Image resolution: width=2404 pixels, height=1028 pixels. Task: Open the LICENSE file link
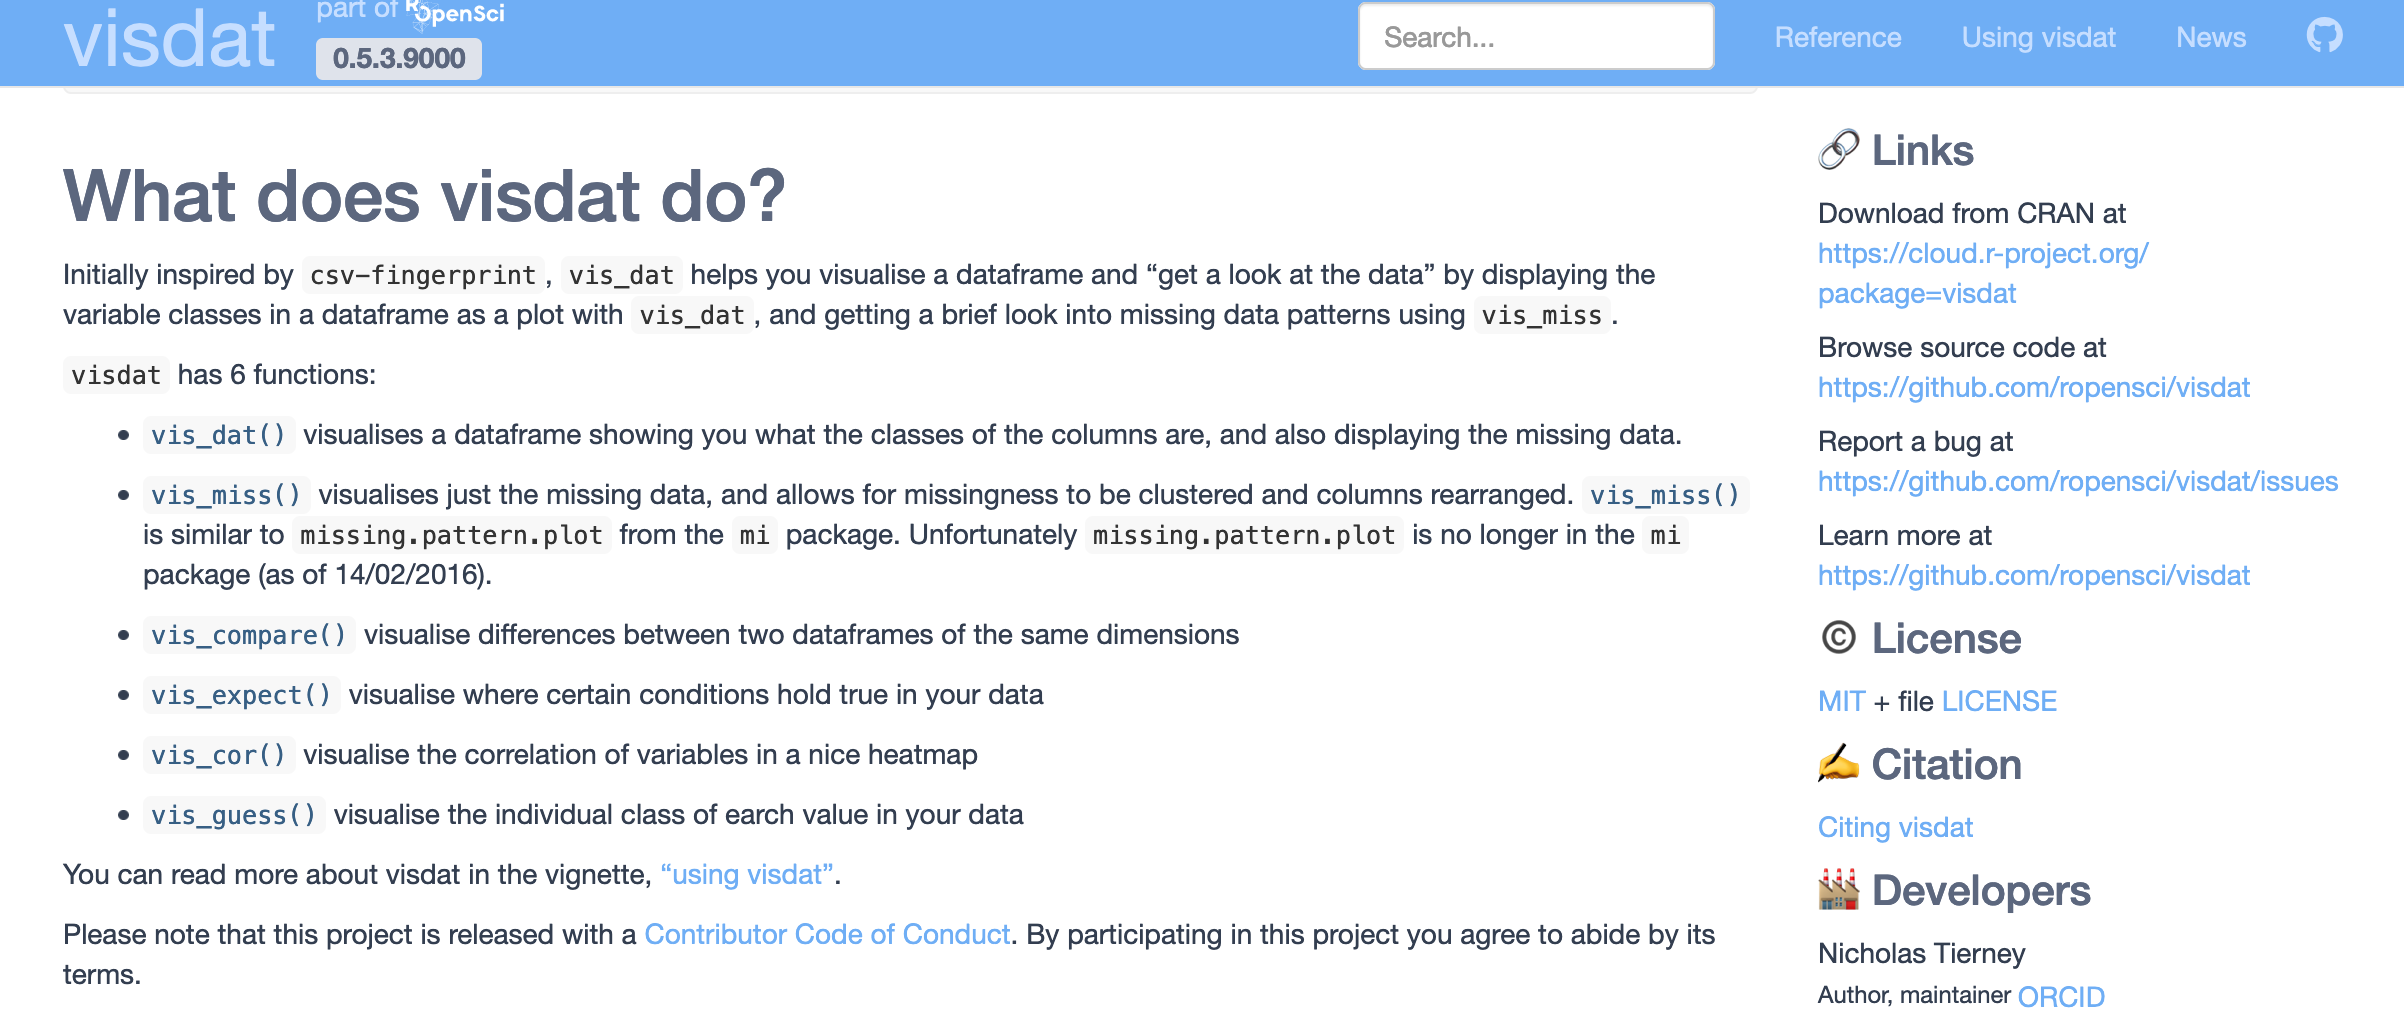[x=1997, y=701]
